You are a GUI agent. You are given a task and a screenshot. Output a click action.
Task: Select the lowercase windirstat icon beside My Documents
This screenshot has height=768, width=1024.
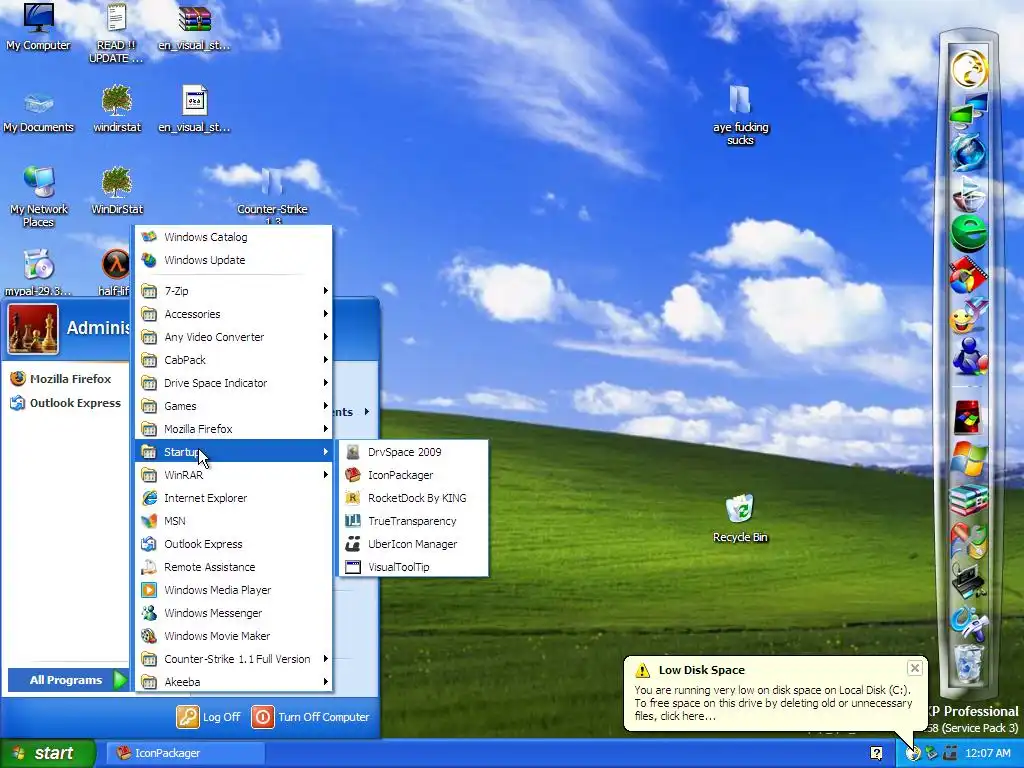point(117,109)
